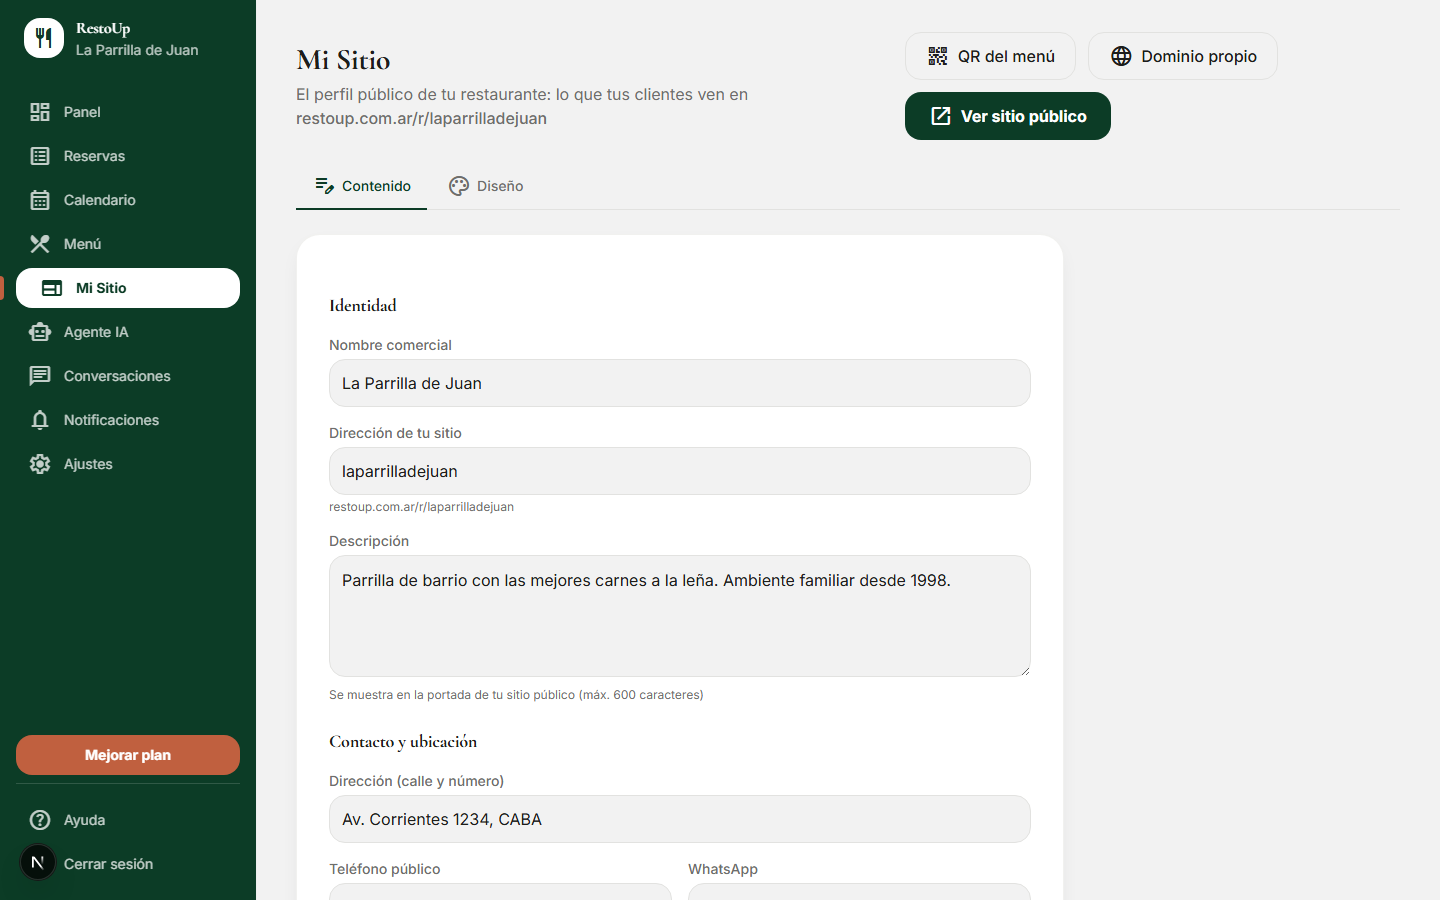This screenshot has width=1440, height=900.
Task: Click the Ayuda question mark icon
Action: 40,820
